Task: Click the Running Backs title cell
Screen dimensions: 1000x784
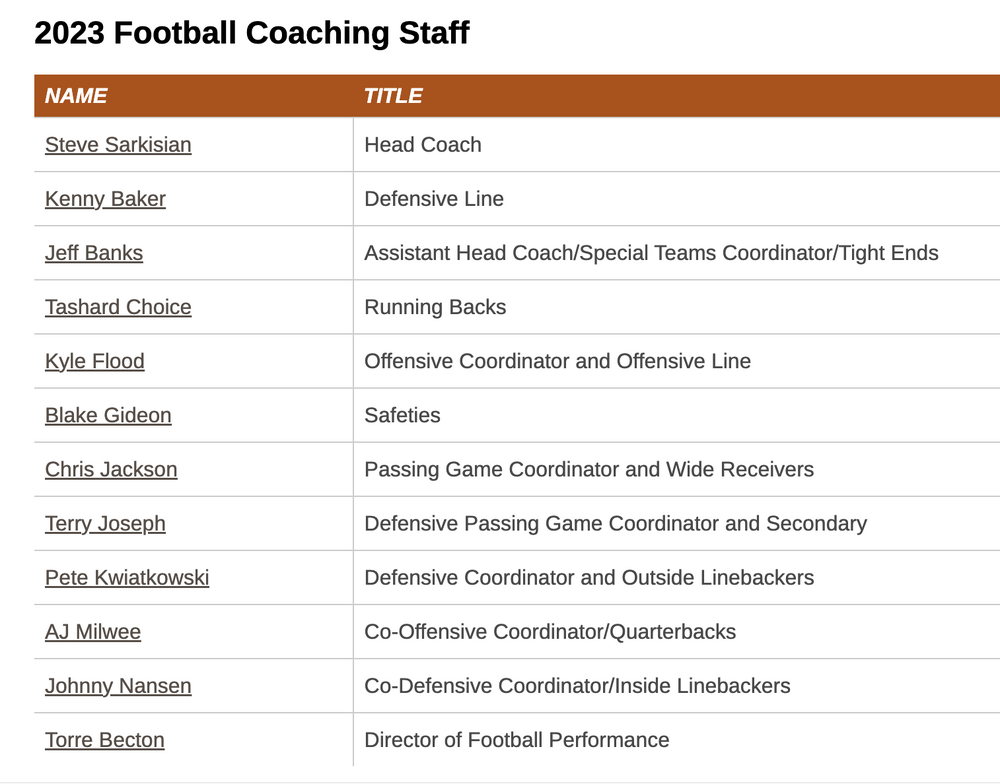Action: [x=435, y=307]
